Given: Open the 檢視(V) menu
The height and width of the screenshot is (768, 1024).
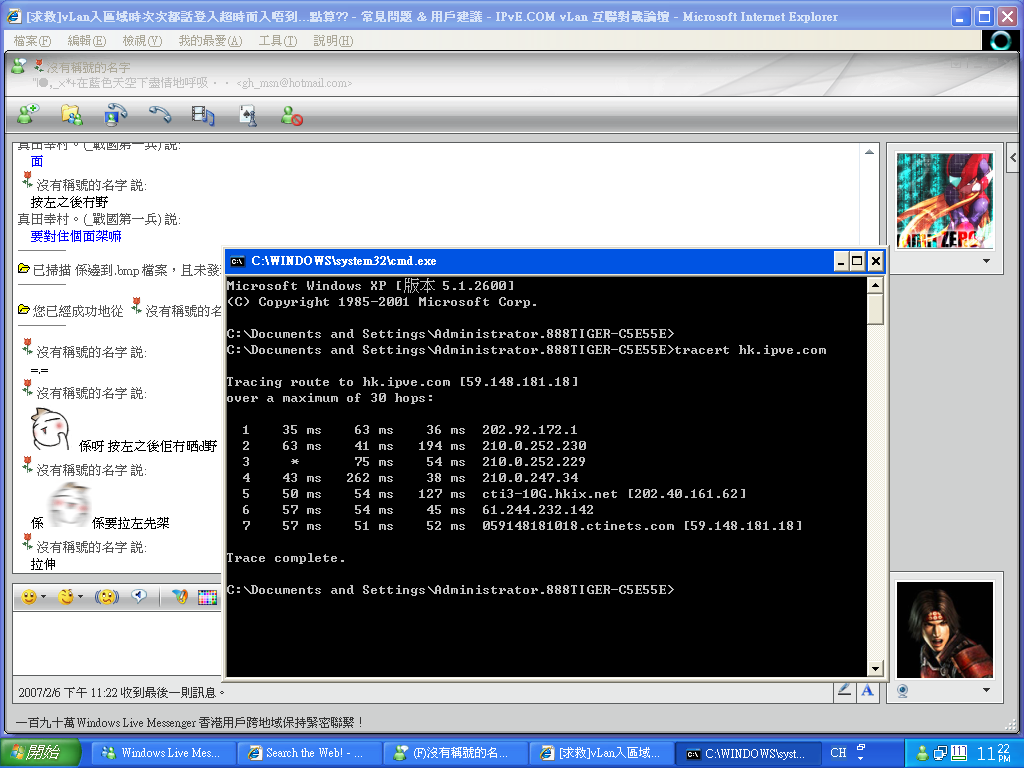Looking at the screenshot, I should [x=142, y=40].
